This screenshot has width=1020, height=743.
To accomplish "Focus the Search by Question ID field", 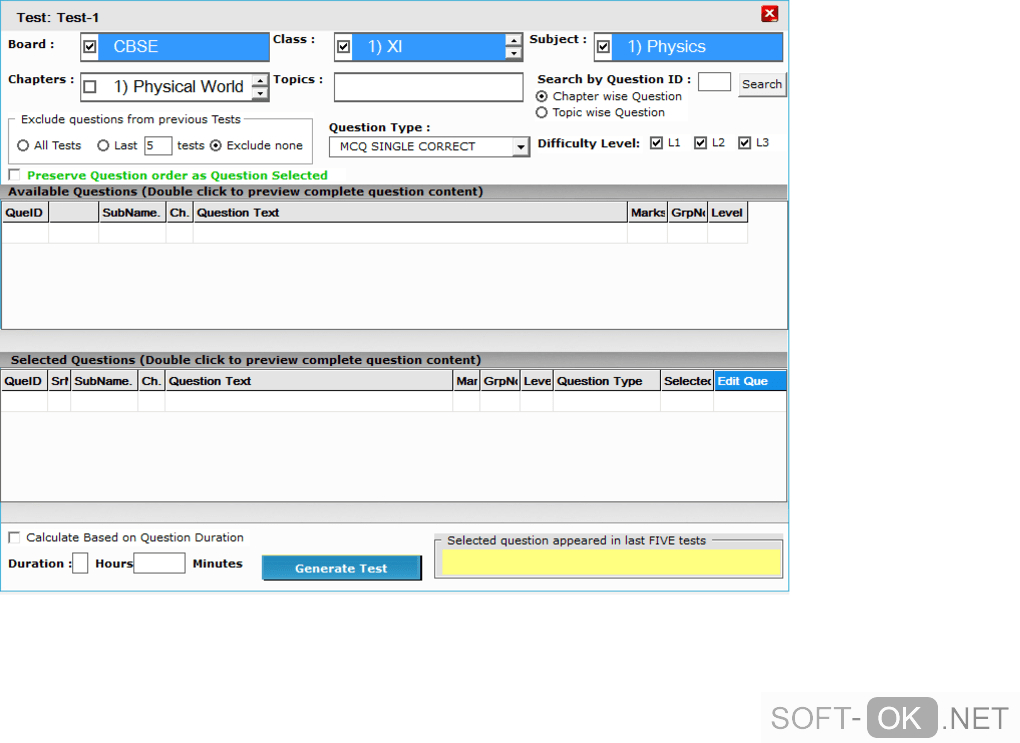I will point(714,82).
